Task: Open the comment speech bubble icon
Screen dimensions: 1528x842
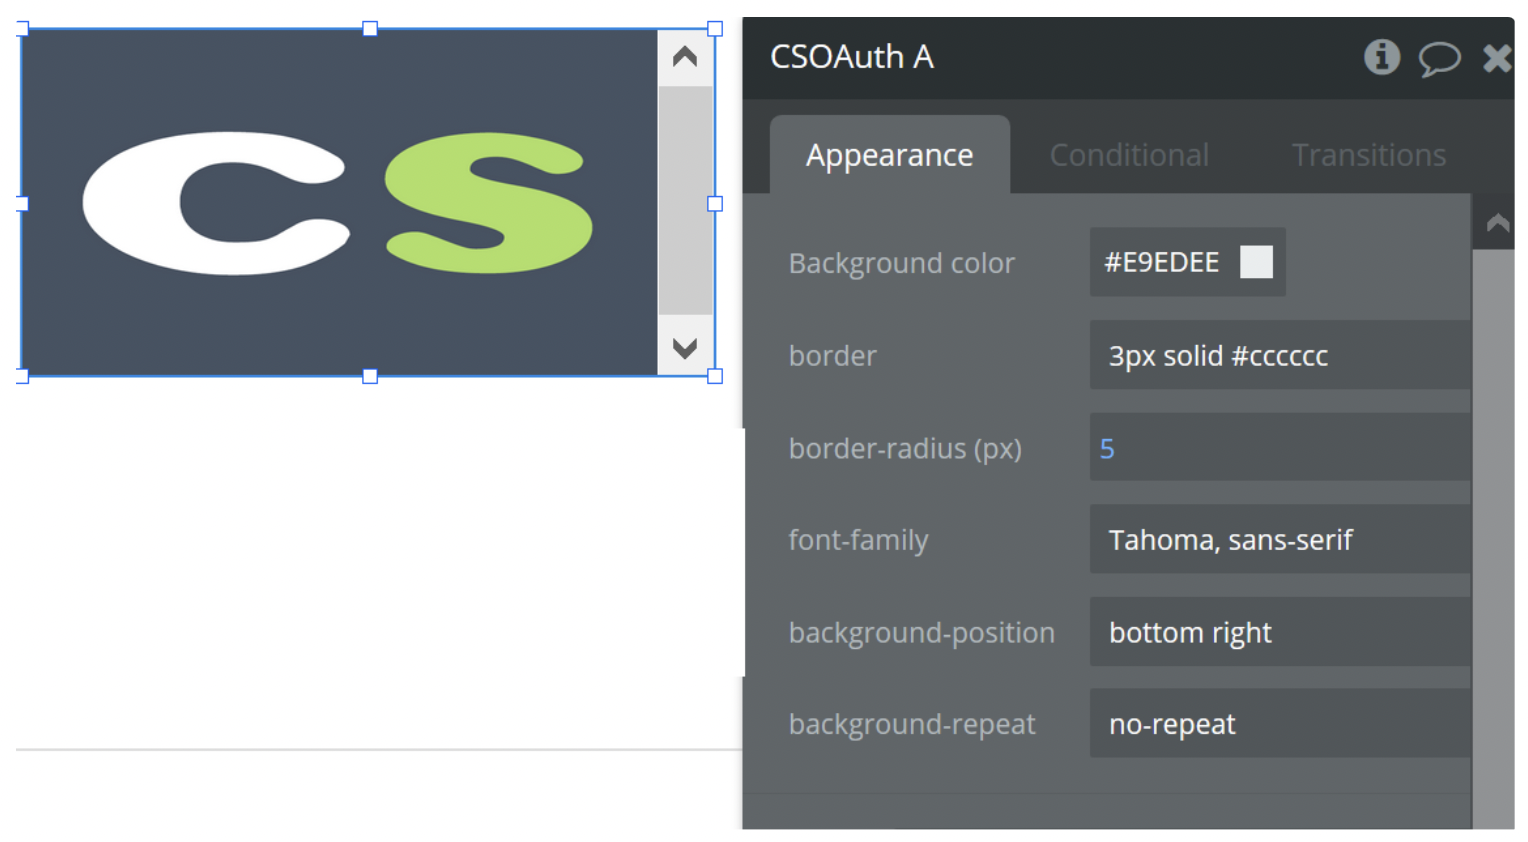Action: 1439,58
